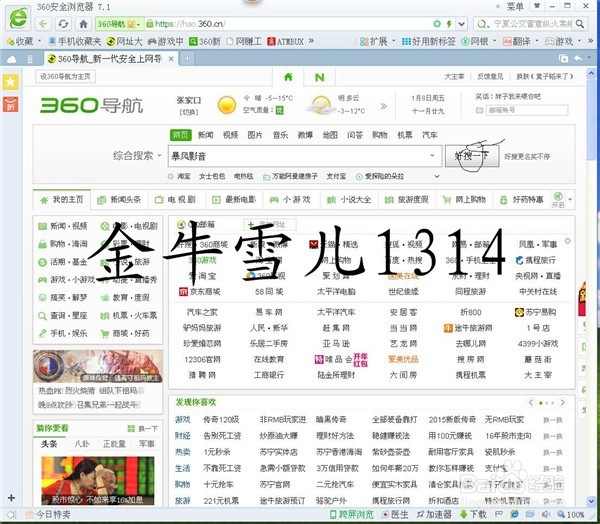
Task: Open 苏宁易购 link
Action: pyautogui.click(x=535, y=312)
